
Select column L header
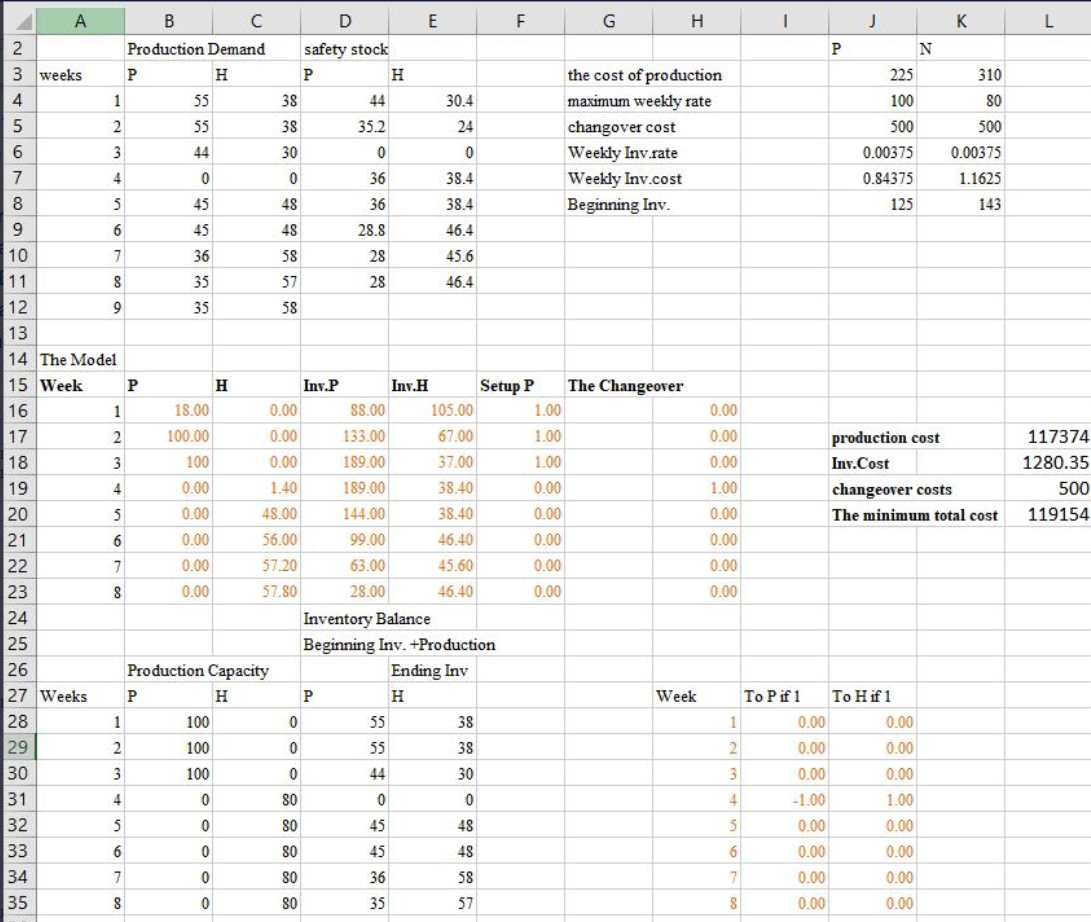click(1048, 21)
